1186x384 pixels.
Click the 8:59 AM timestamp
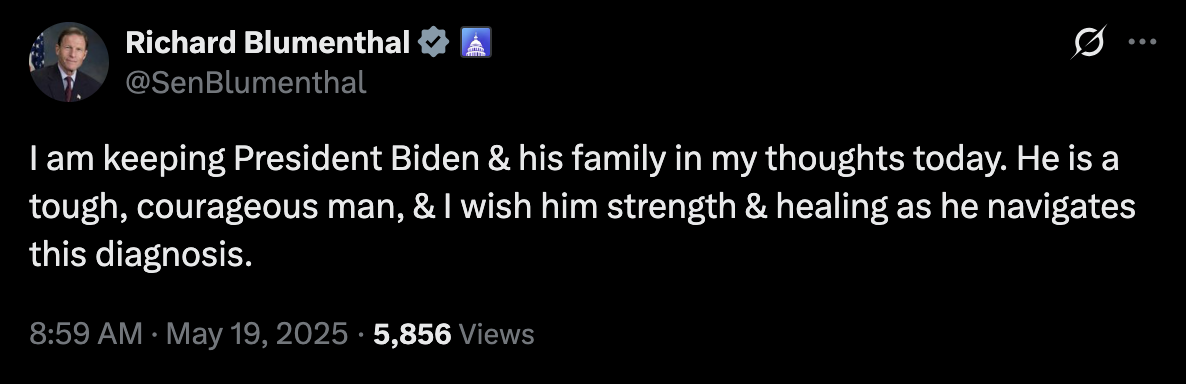pyautogui.click(x=85, y=333)
